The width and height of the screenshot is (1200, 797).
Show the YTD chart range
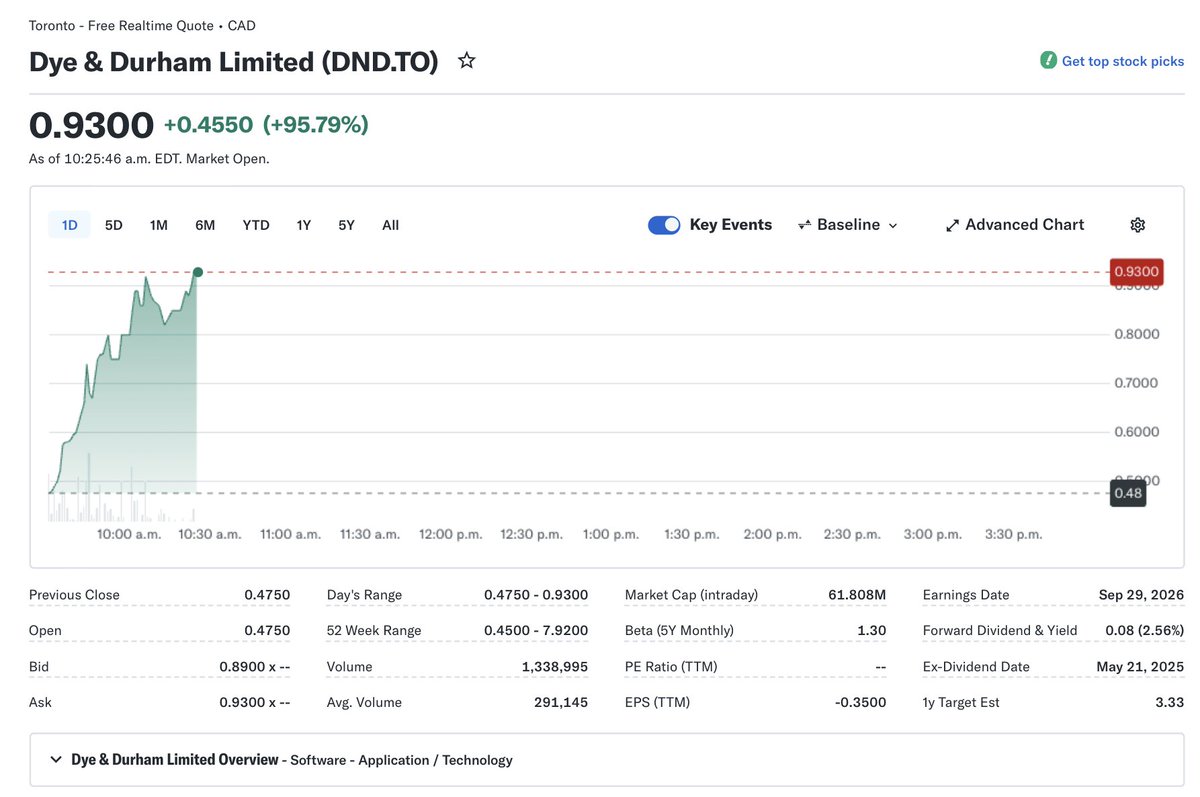coord(256,225)
